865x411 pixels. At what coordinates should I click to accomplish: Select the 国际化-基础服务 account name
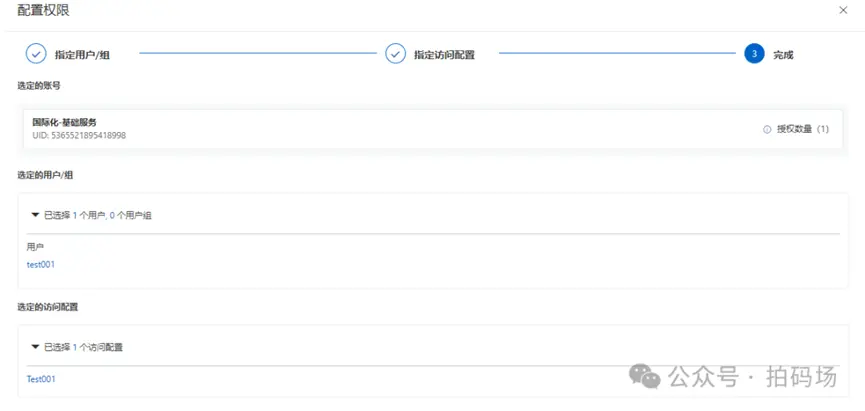(x=64, y=122)
